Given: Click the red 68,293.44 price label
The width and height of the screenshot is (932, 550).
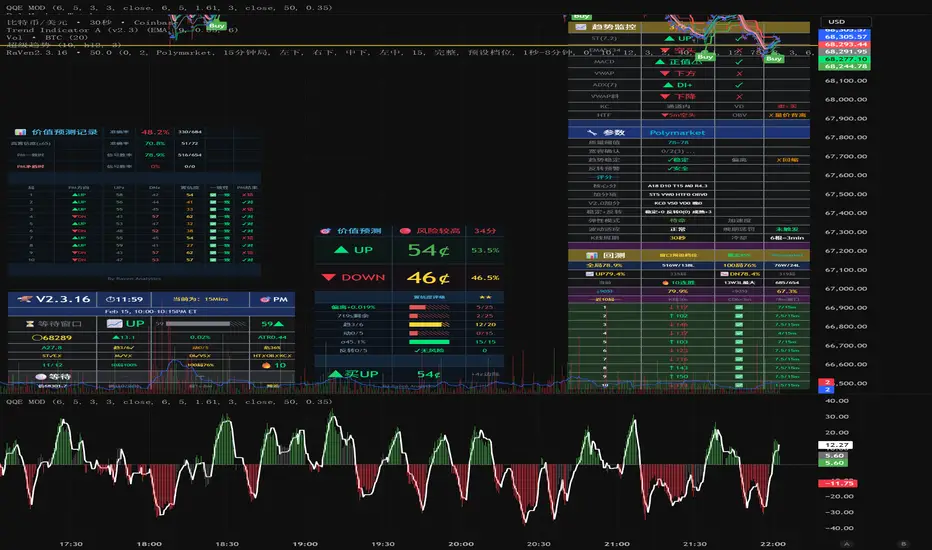Looking at the screenshot, I should click(x=844, y=45).
